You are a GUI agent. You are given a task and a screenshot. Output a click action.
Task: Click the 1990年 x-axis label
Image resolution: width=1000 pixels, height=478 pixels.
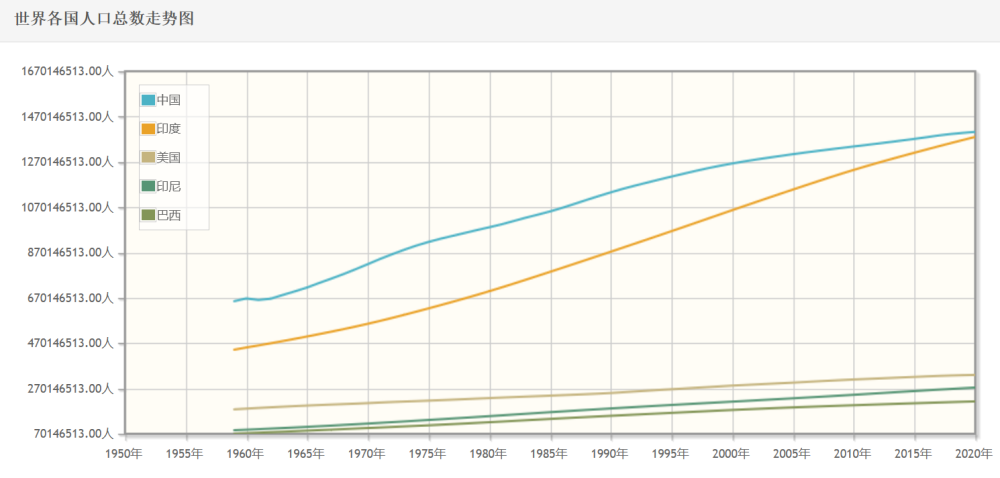click(x=611, y=454)
